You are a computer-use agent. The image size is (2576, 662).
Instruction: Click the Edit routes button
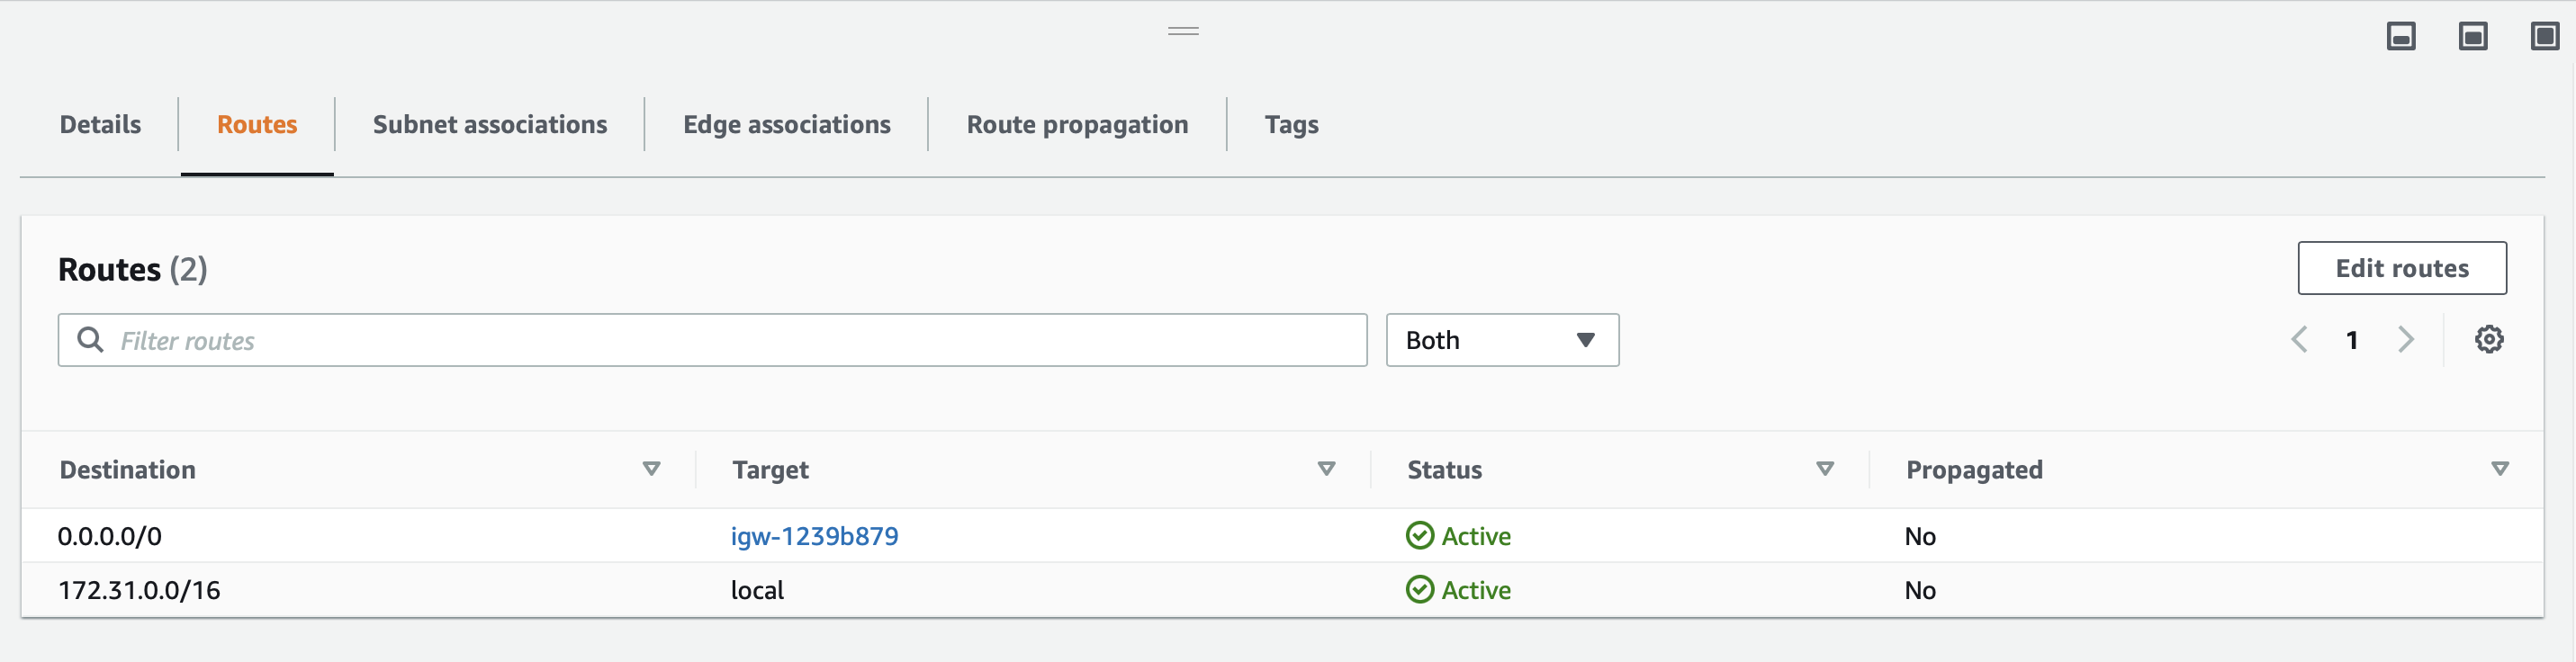click(x=2402, y=268)
